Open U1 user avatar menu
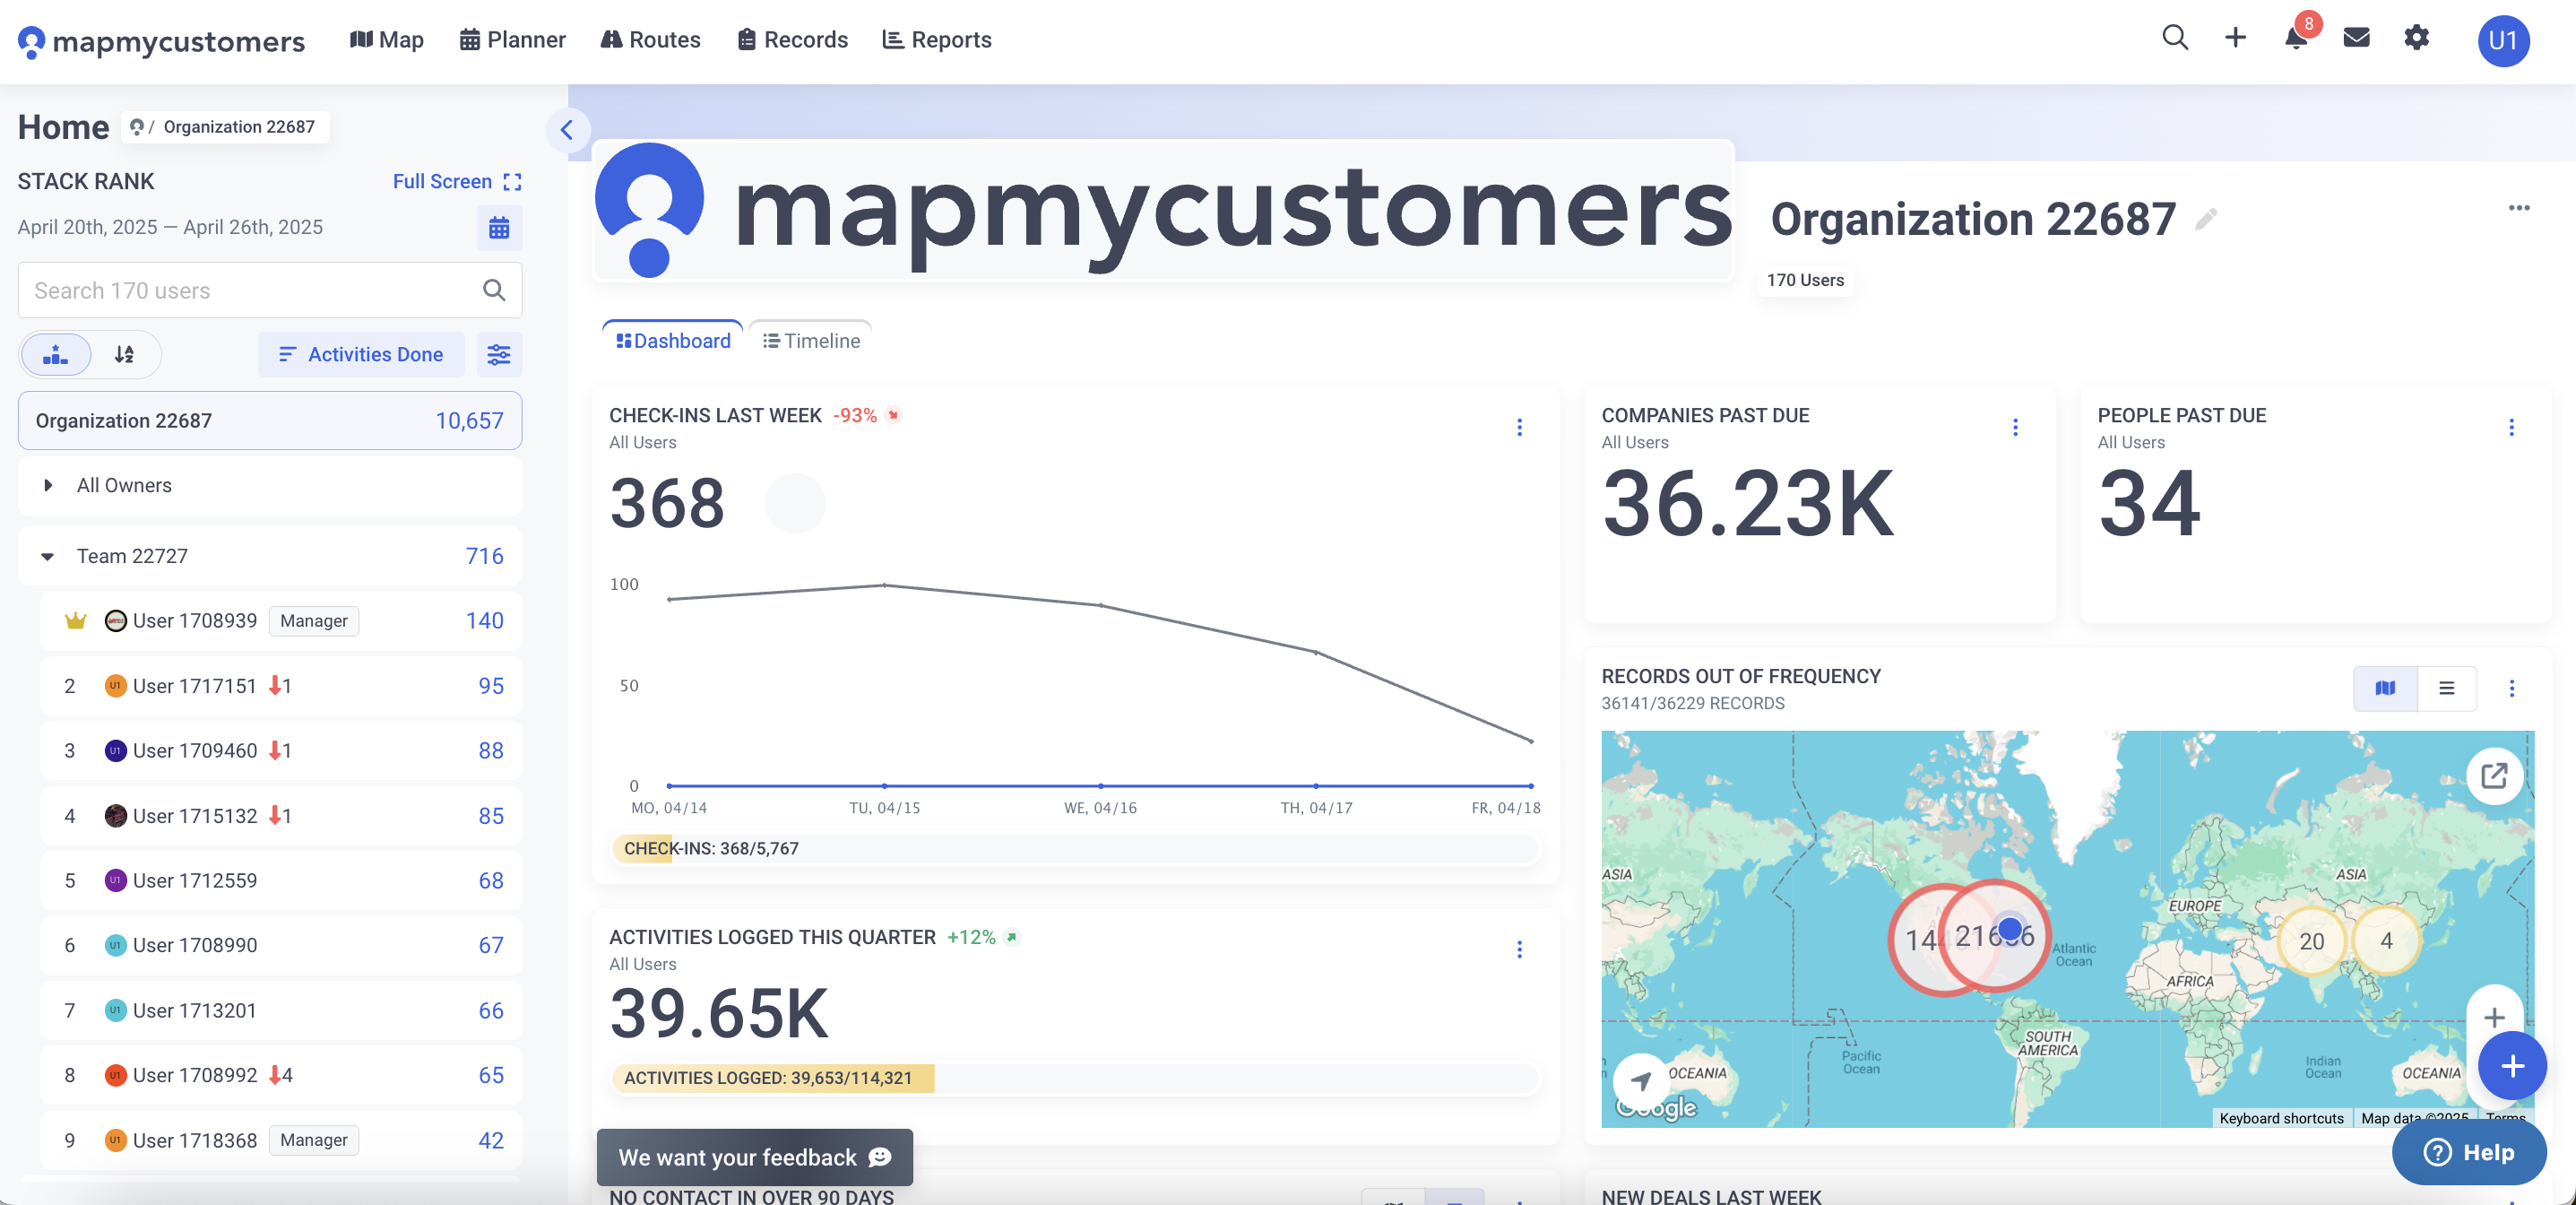 (x=2503, y=40)
